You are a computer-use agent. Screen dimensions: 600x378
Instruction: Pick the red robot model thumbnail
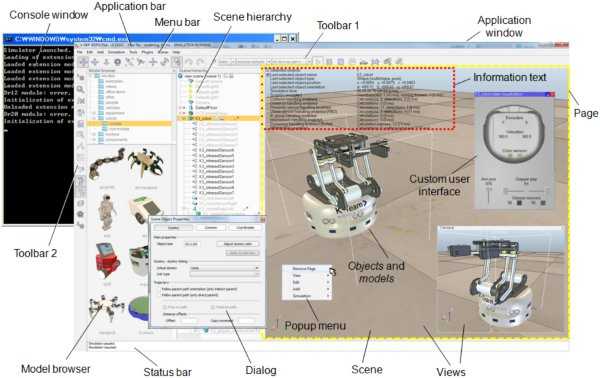pyautogui.click(x=108, y=261)
